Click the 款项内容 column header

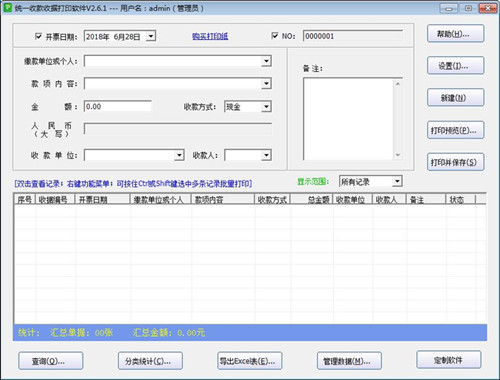(223, 200)
